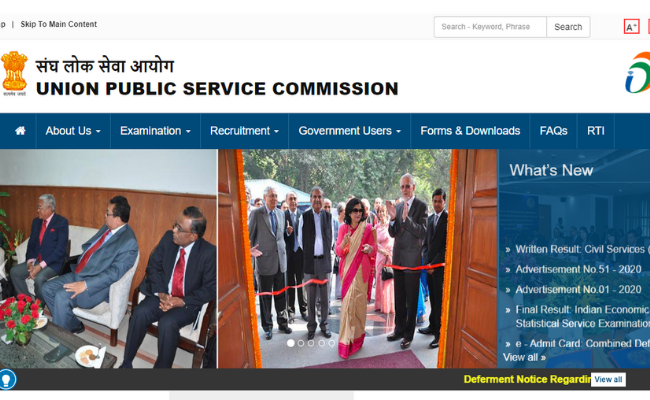650x400 pixels.
Task: Open the Government Users dropdown
Action: tap(349, 131)
